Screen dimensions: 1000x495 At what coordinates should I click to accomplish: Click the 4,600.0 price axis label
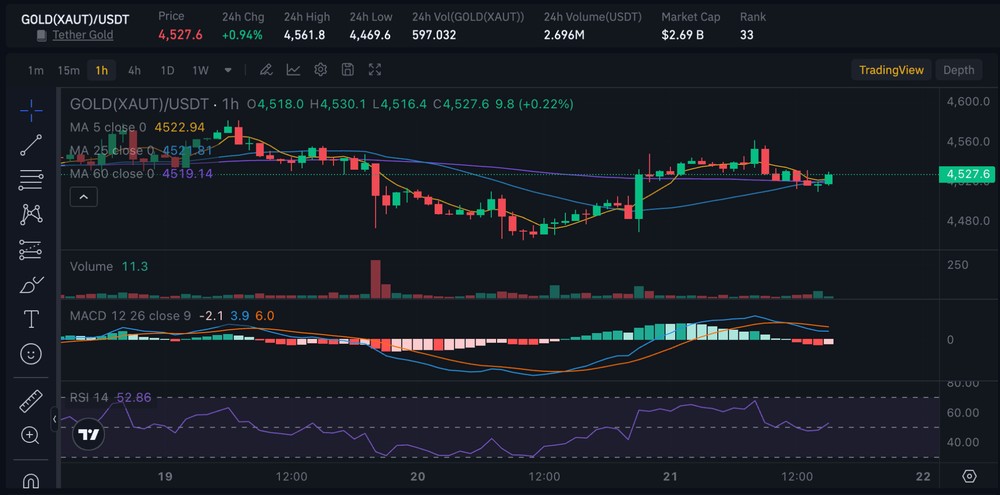968,101
